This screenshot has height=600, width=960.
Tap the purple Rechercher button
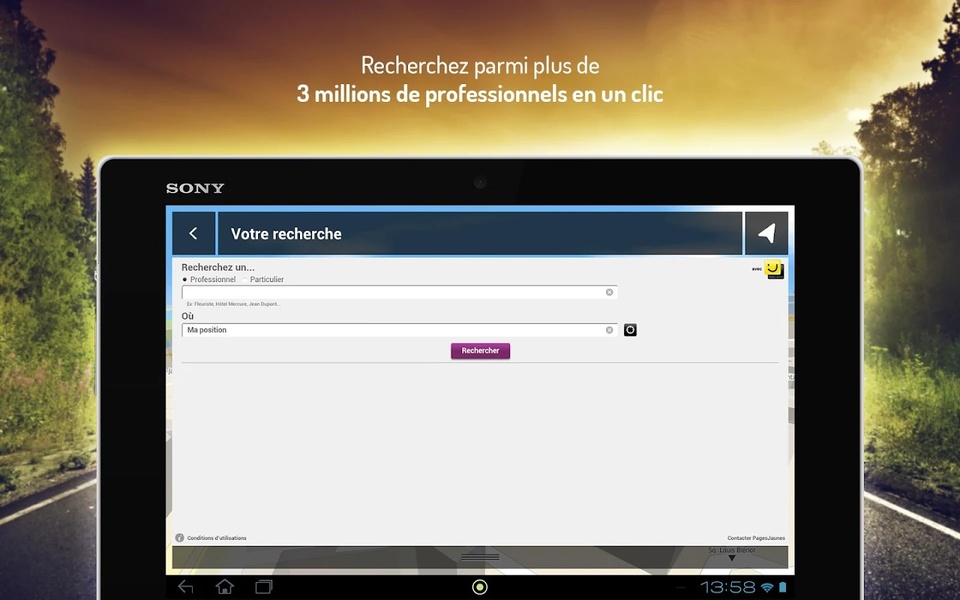(481, 351)
